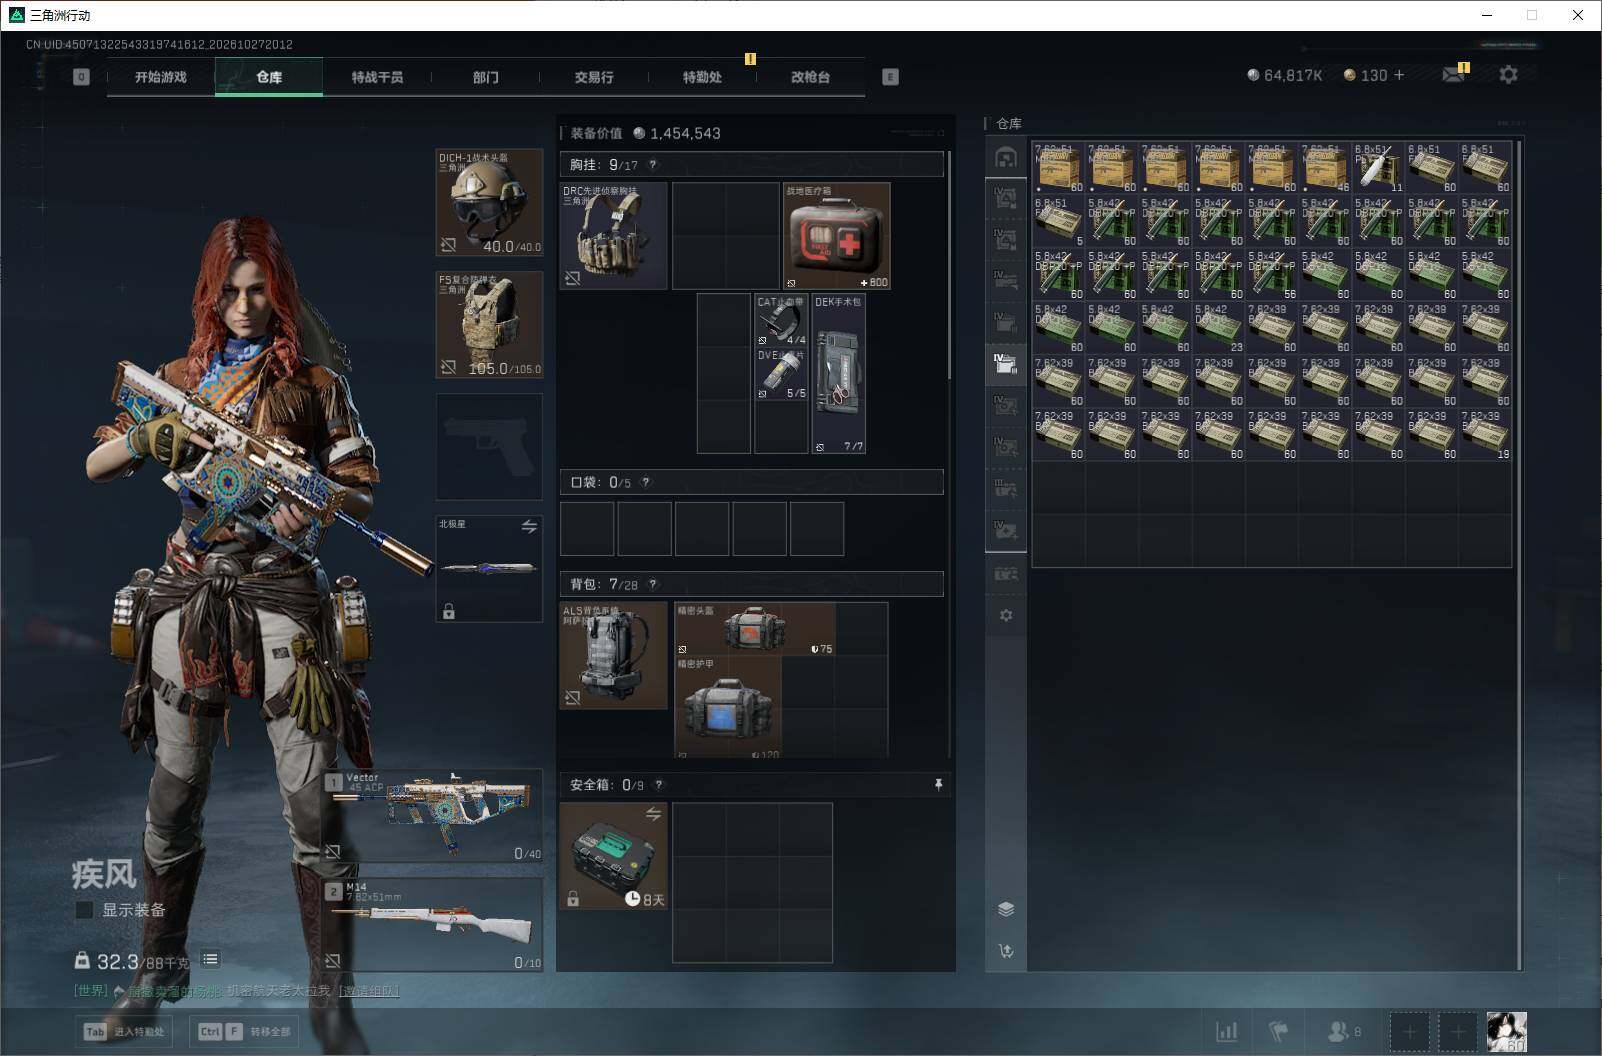Click the empty pistol slot

click(x=489, y=447)
